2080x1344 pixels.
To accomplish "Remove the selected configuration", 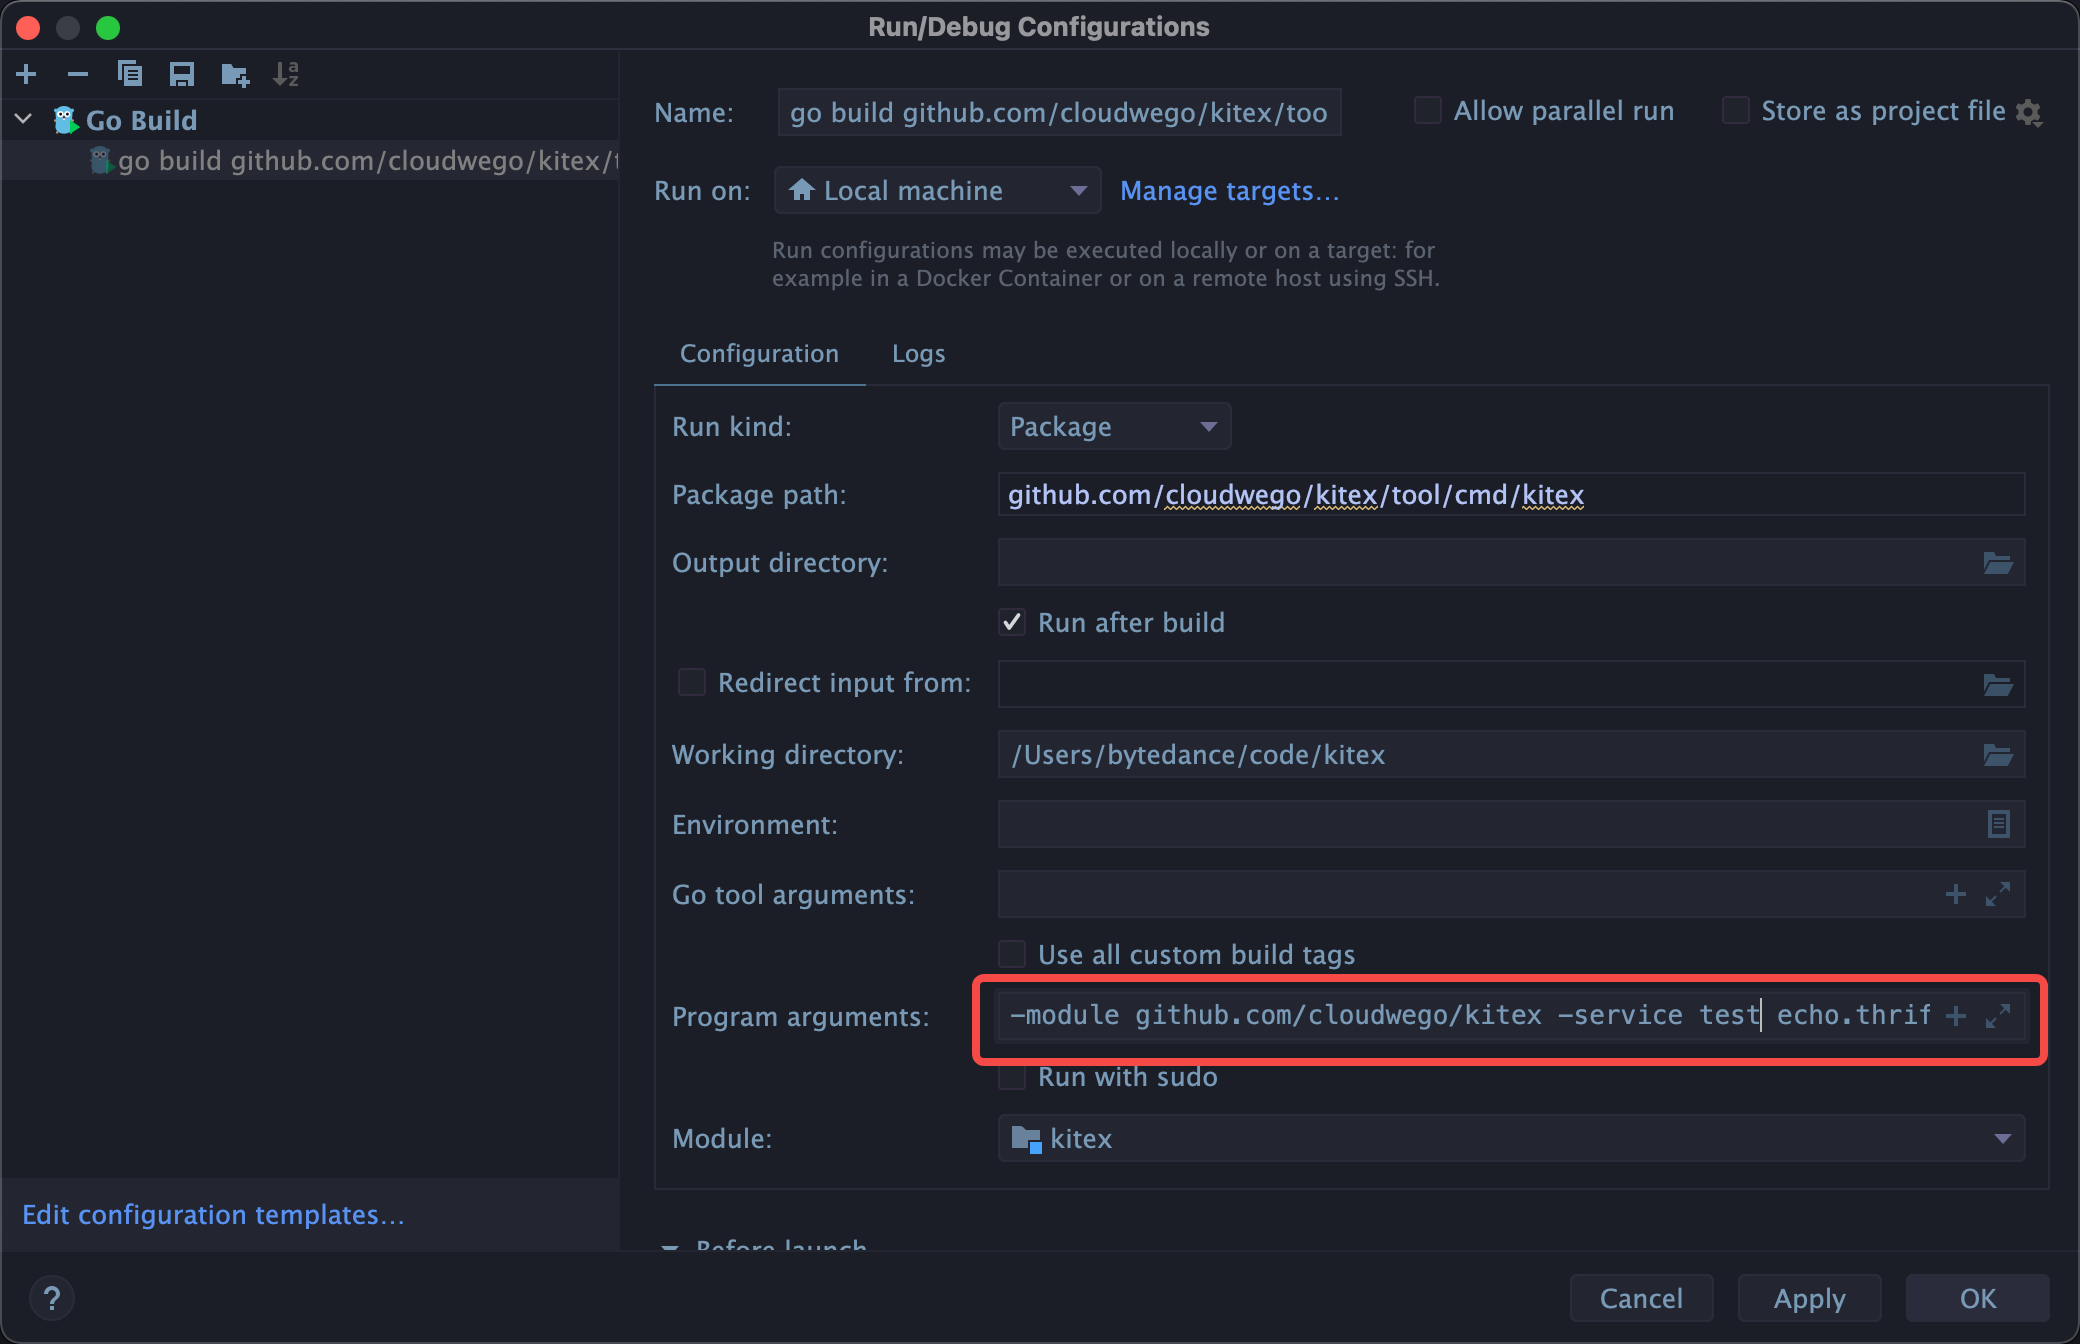I will [x=77, y=73].
